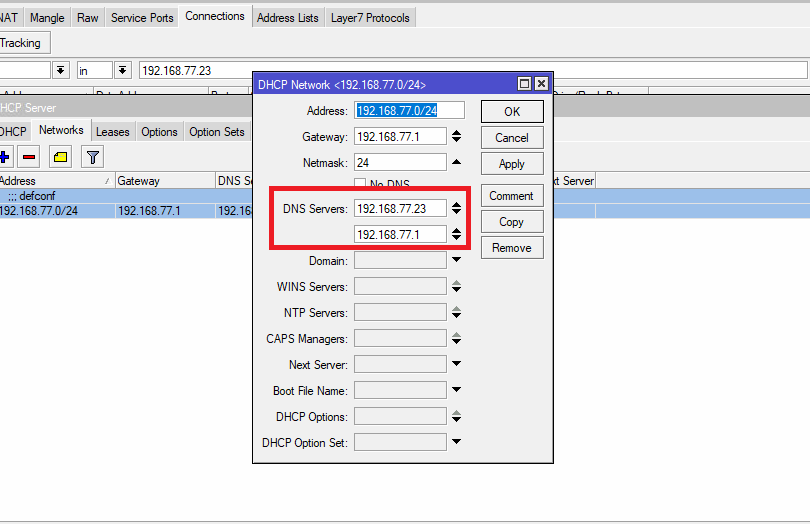Expand the Domain field arrow
The image size is (810, 524).
click(456, 260)
